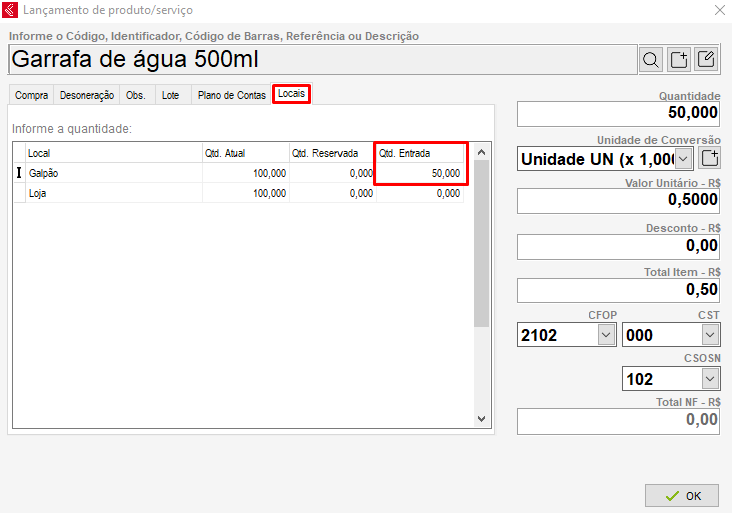The width and height of the screenshot is (732, 513).
Task: Close the Lançamento de produto/serviço window
Action: pos(719,10)
